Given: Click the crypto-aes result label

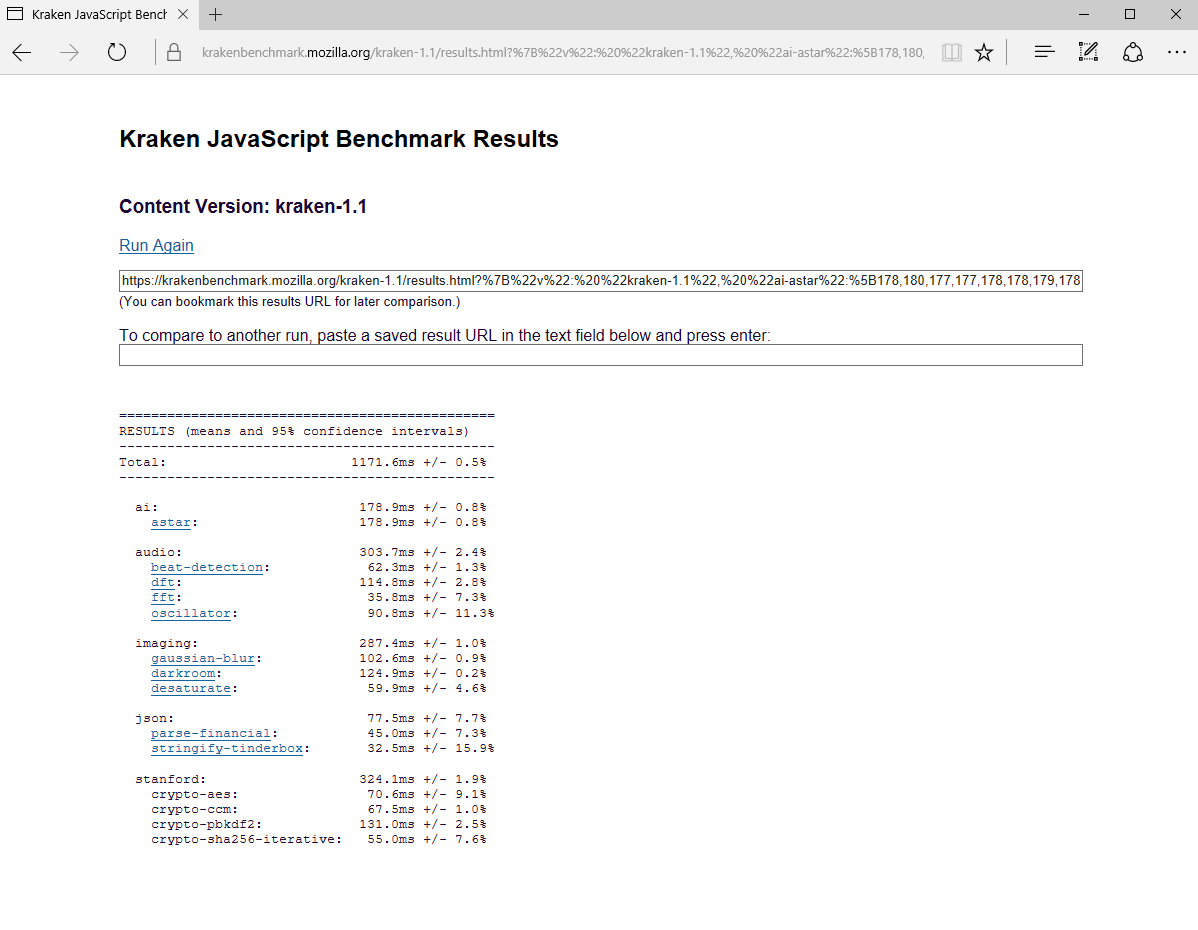Looking at the screenshot, I should click(x=194, y=795).
